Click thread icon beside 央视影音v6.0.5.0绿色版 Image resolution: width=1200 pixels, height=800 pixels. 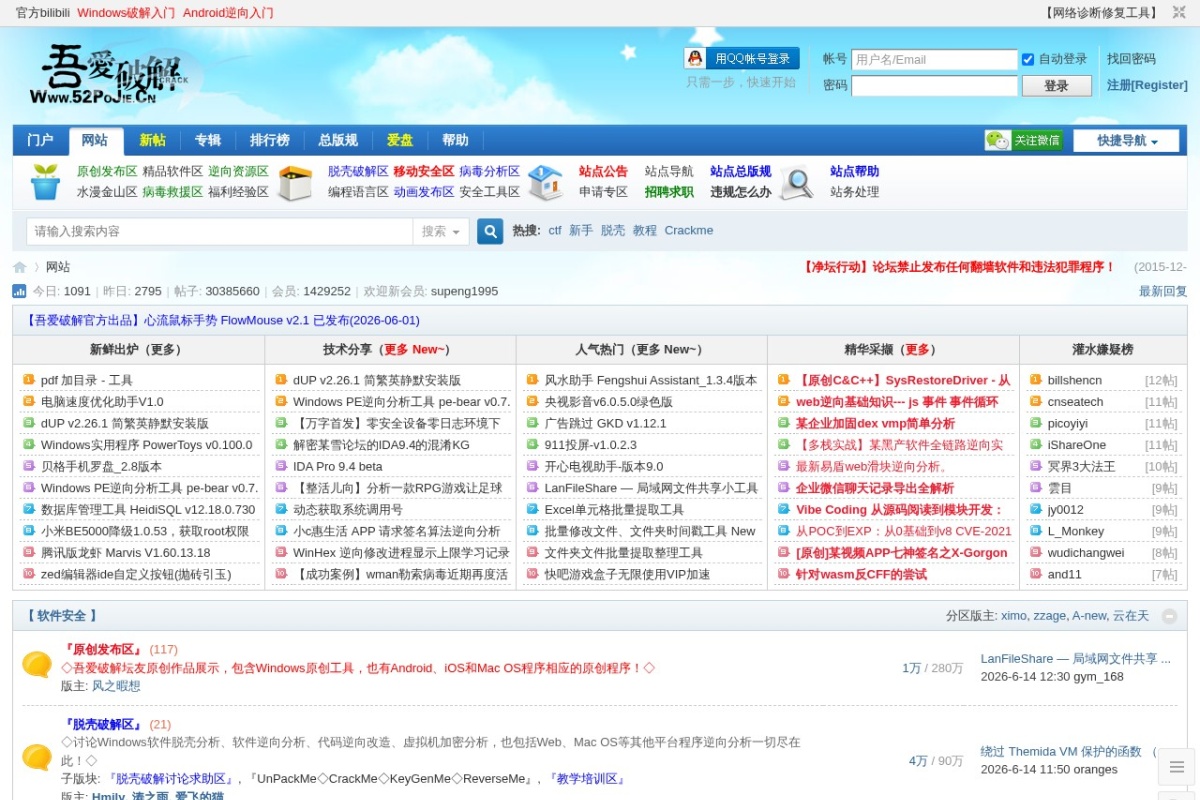(532, 402)
